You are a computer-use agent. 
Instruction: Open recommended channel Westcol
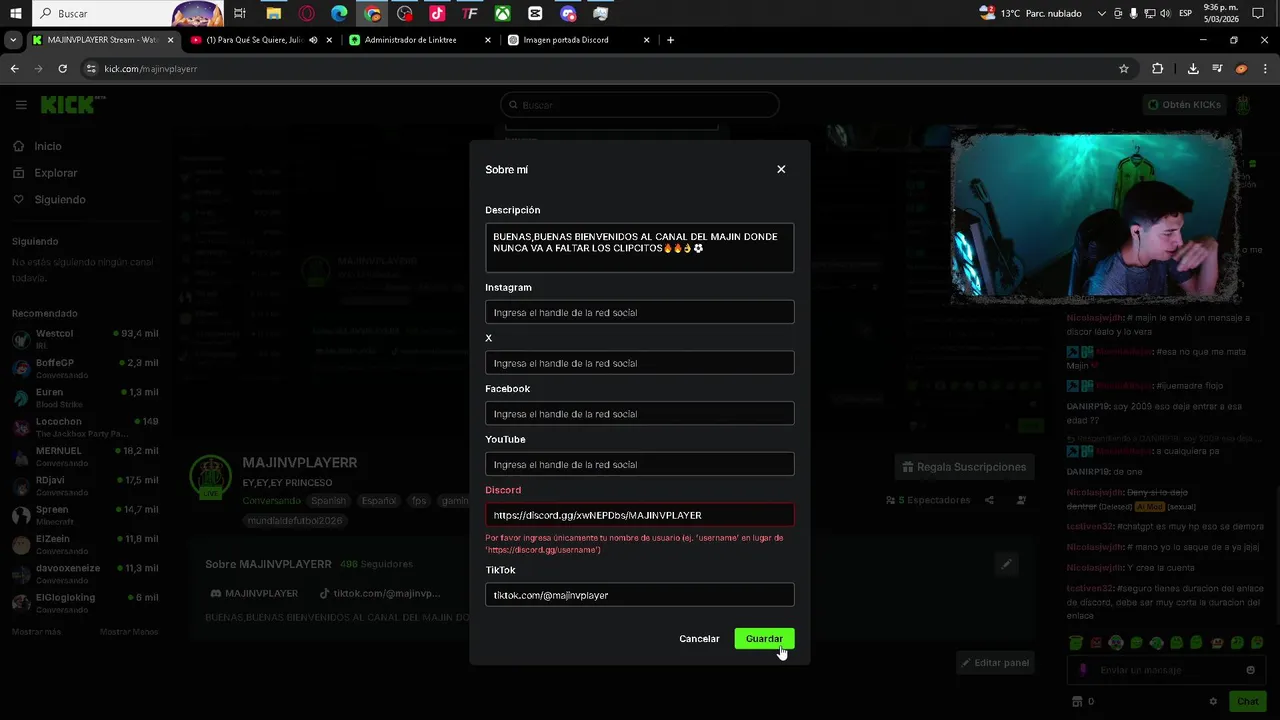tap(85, 338)
